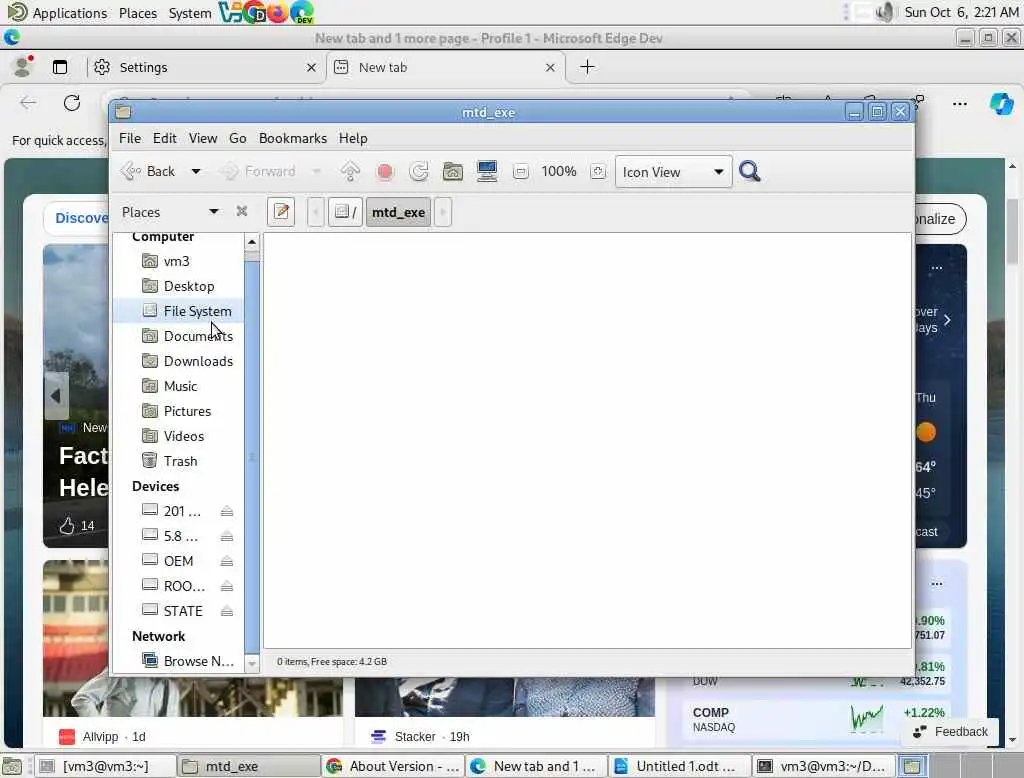Image resolution: width=1024 pixels, height=778 pixels.
Task: Click the red Stop loading icon
Action: coord(385,172)
